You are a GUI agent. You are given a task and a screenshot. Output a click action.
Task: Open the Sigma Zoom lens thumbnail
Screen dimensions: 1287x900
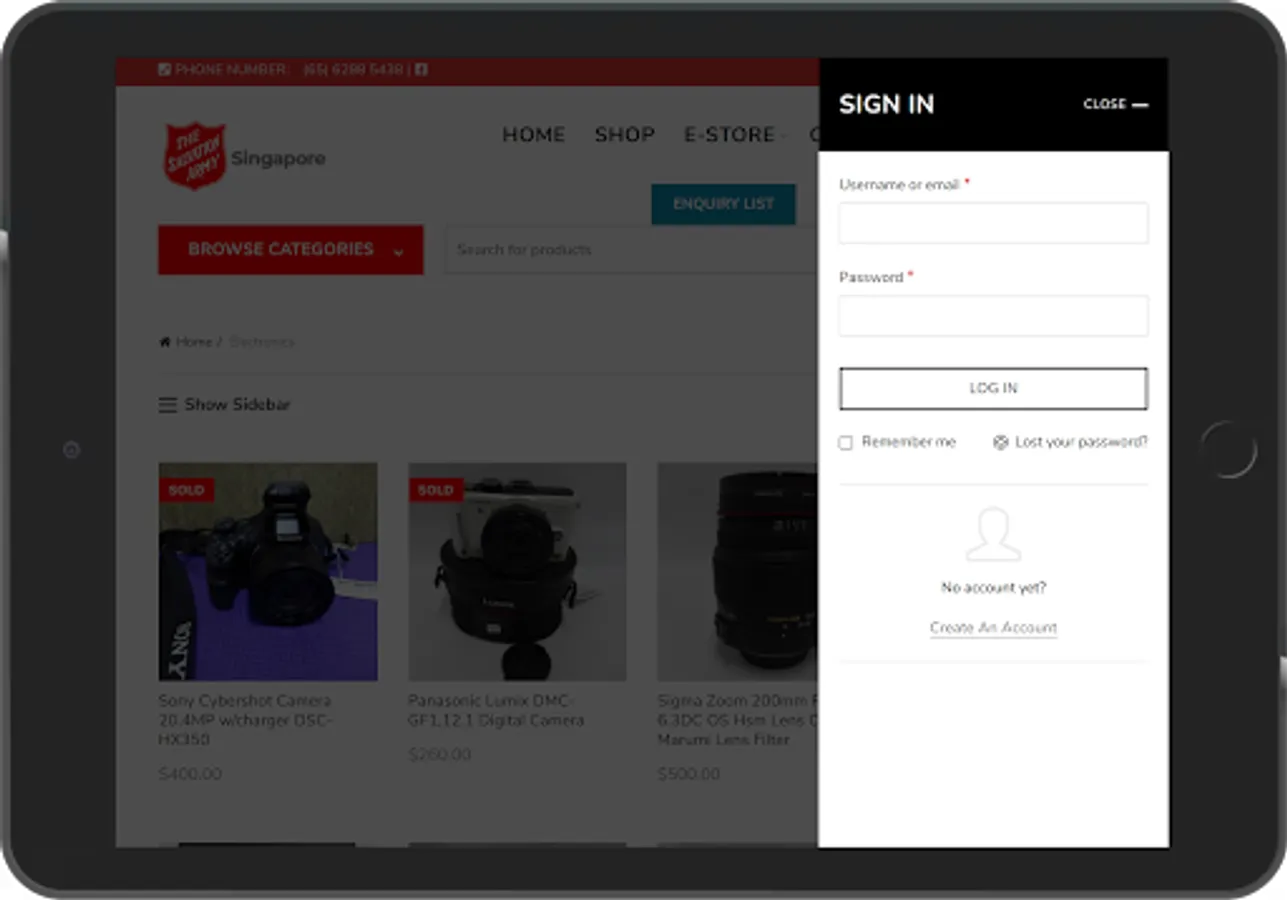click(738, 571)
